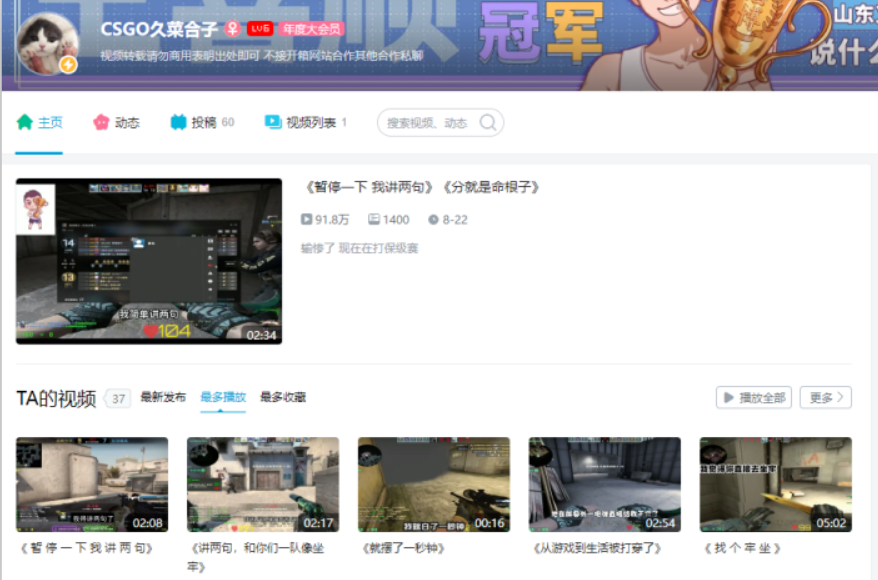Open the cat profile avatar

(x=47, y=44)
